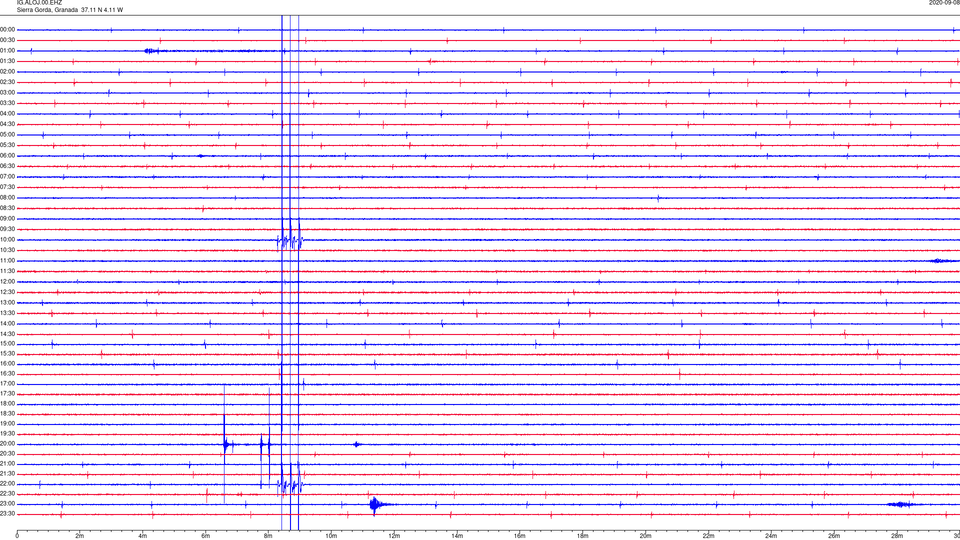Click the 10:00 row label
The height and width of the screenshot is (540, 960).
click(8, 240)
